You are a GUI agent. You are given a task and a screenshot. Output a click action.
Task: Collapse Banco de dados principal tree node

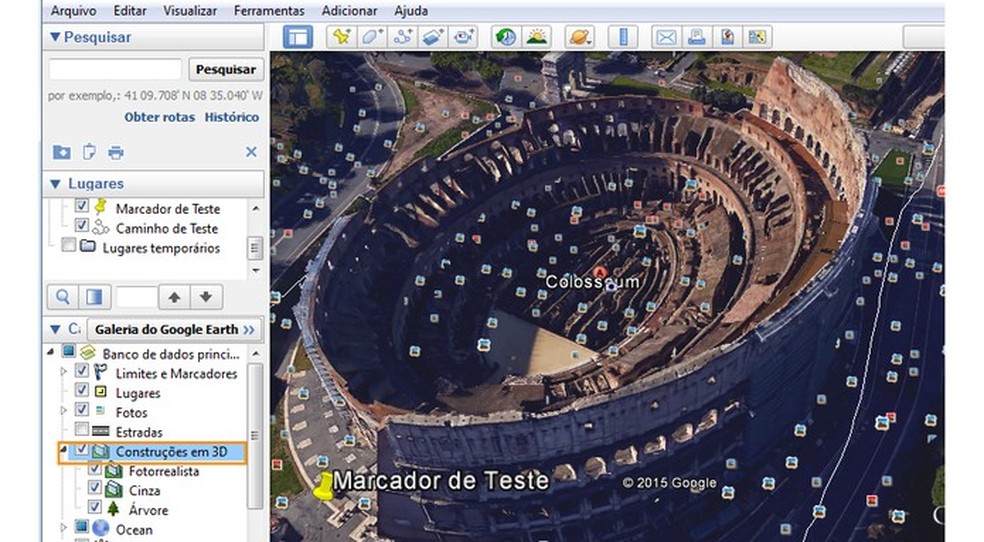pos(51,352)
